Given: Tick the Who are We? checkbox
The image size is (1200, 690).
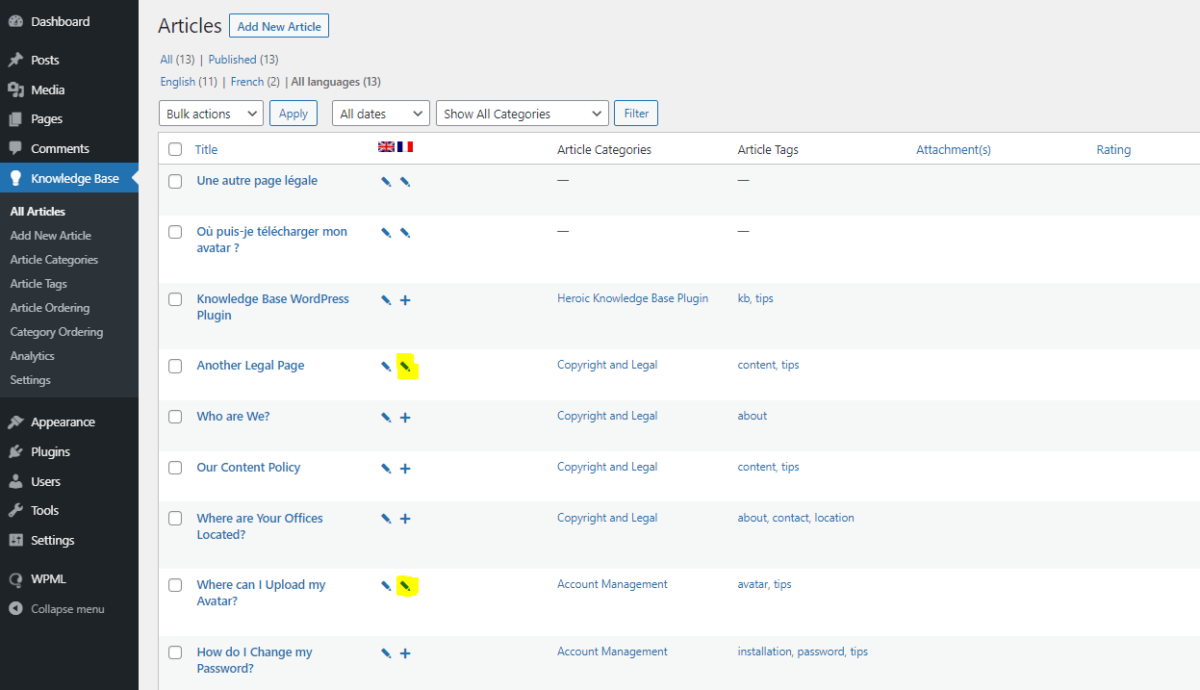Looking at the screenshot, I should (175, 417).
